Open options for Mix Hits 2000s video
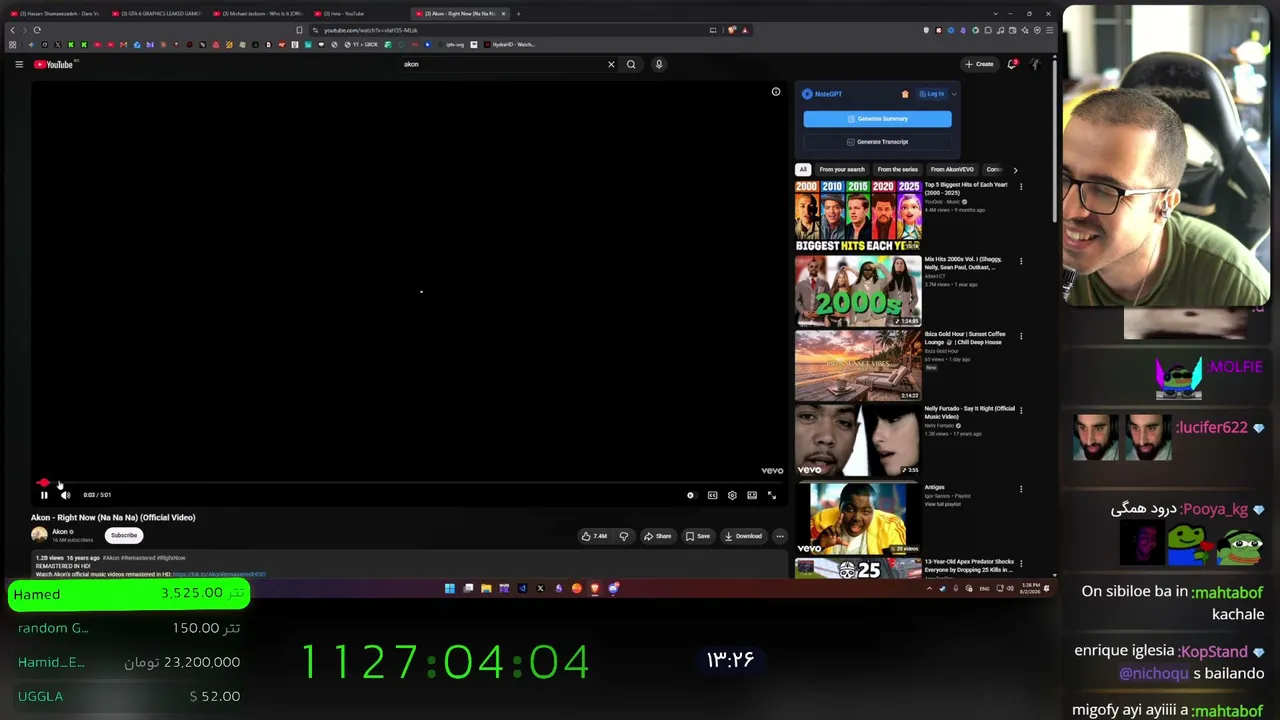 click(1021, 262)
